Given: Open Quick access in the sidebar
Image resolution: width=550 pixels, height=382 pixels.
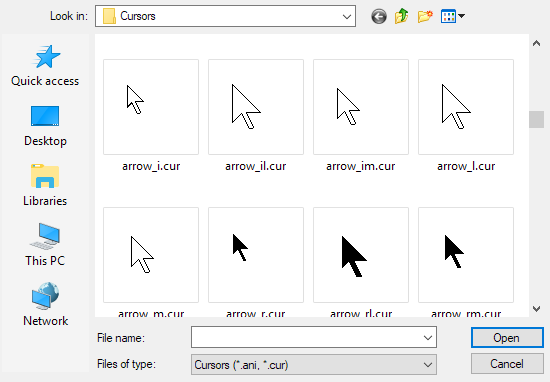Looking at the screenshot, I should tap(45, 66).
